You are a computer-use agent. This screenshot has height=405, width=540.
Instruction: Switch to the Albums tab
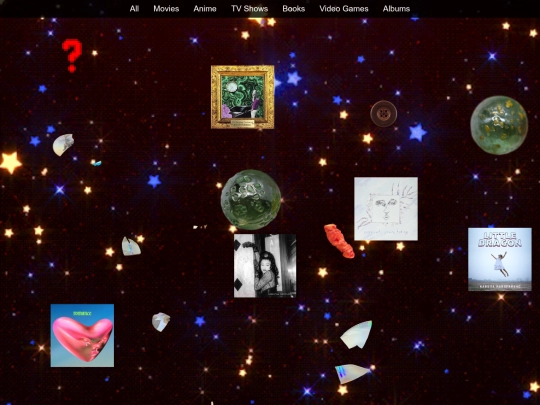396,9
